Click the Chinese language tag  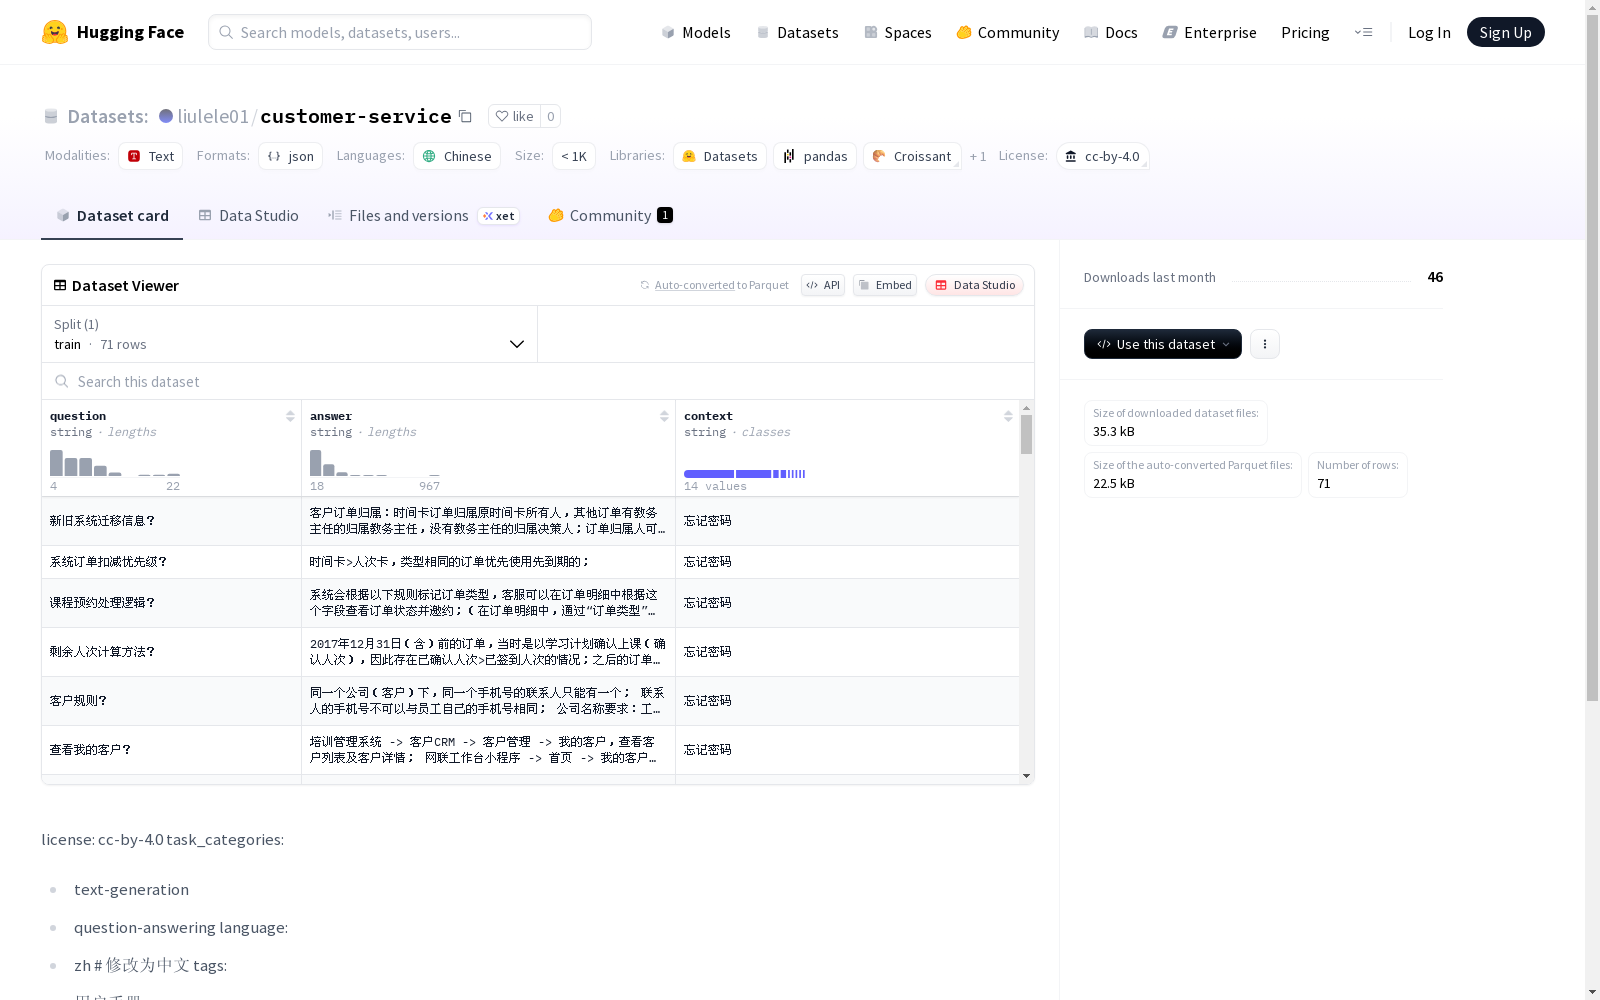click(457, 156)
